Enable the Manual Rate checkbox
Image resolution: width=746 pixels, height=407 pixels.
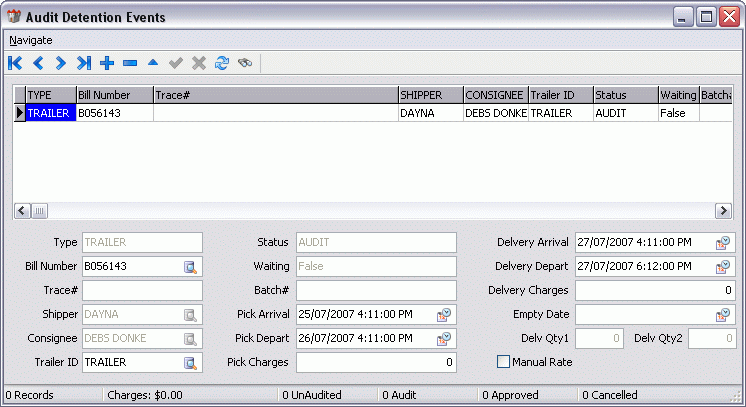pyautogui.click(x=503, y=361)
